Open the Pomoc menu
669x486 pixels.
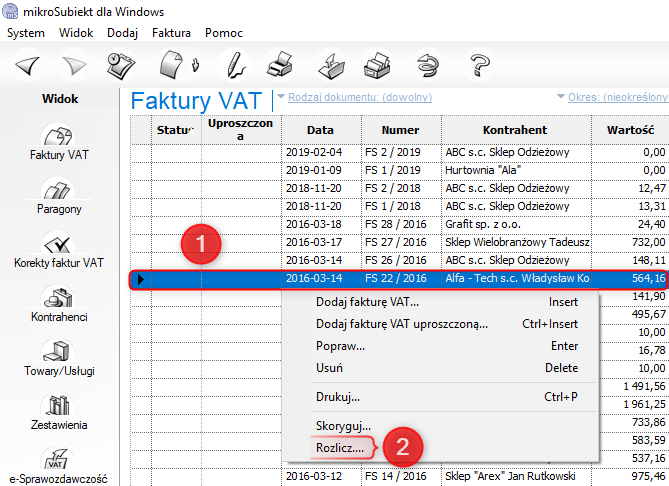[224, 33]
